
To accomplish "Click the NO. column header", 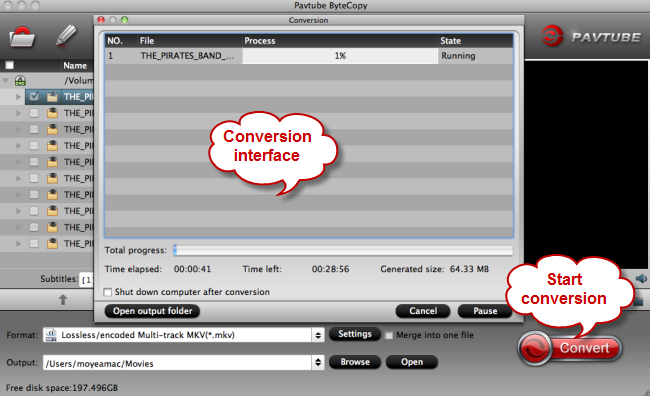I will [121, 41].
